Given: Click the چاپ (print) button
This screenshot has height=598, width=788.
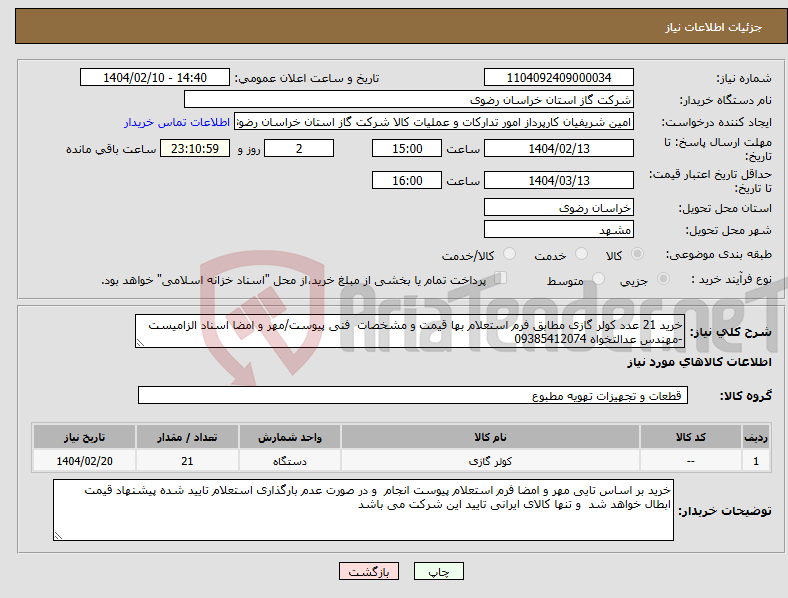Looking at the screenshot, I should (438, 571).
